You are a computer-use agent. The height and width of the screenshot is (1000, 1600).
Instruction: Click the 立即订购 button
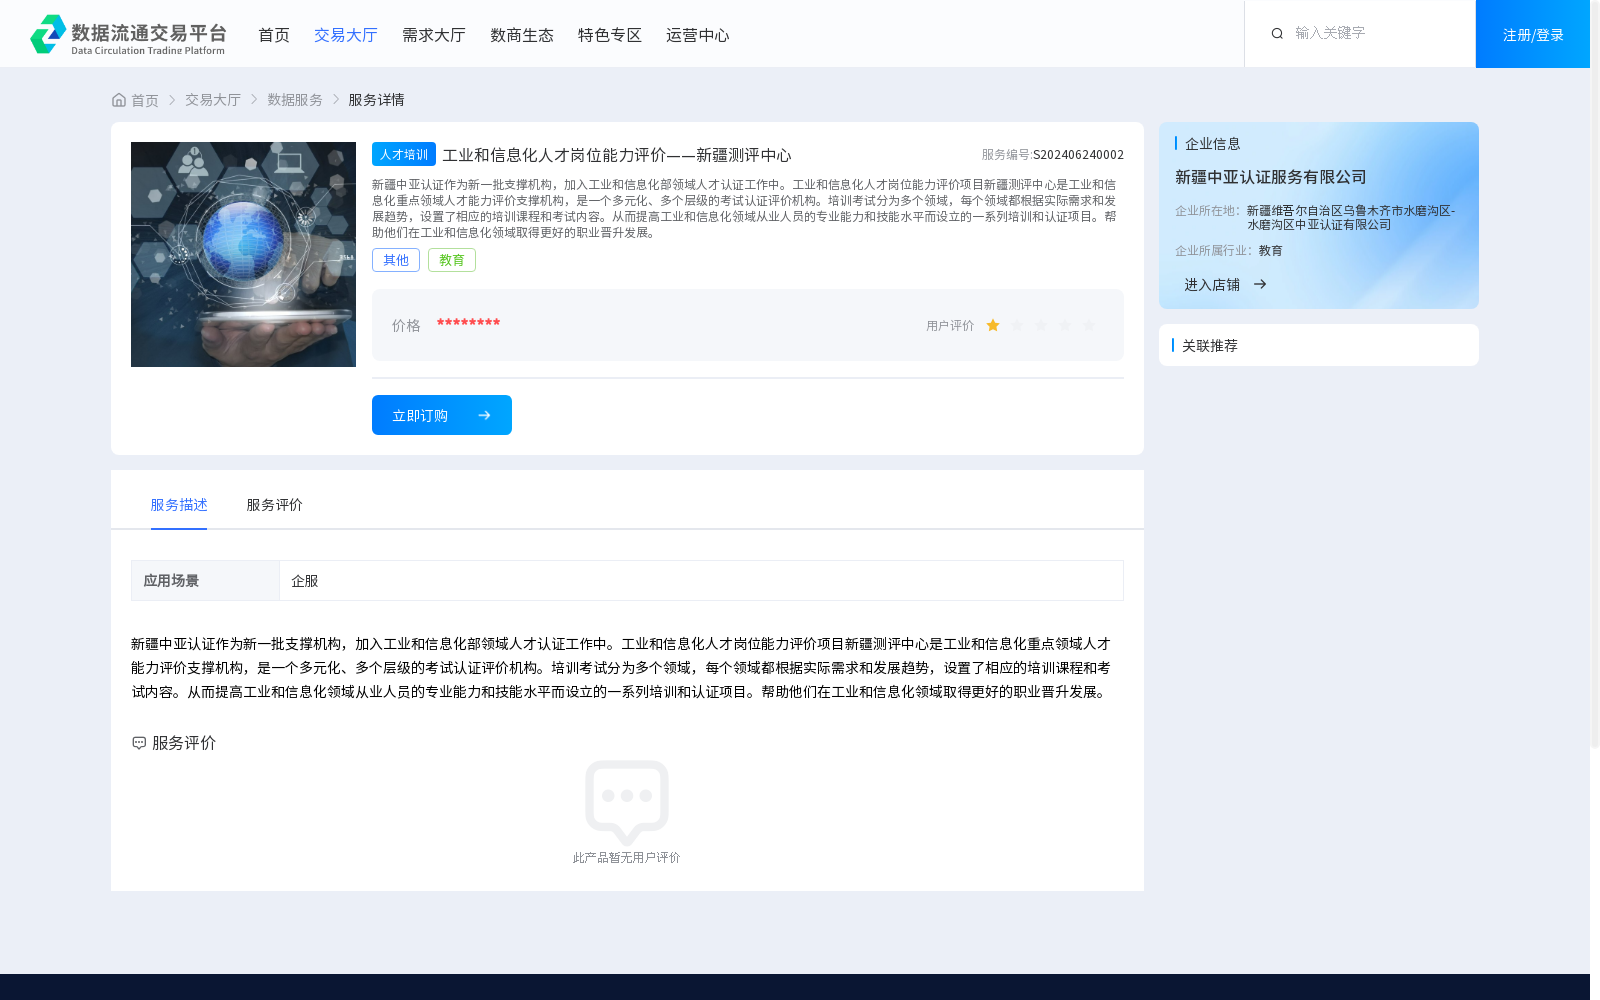442,415
